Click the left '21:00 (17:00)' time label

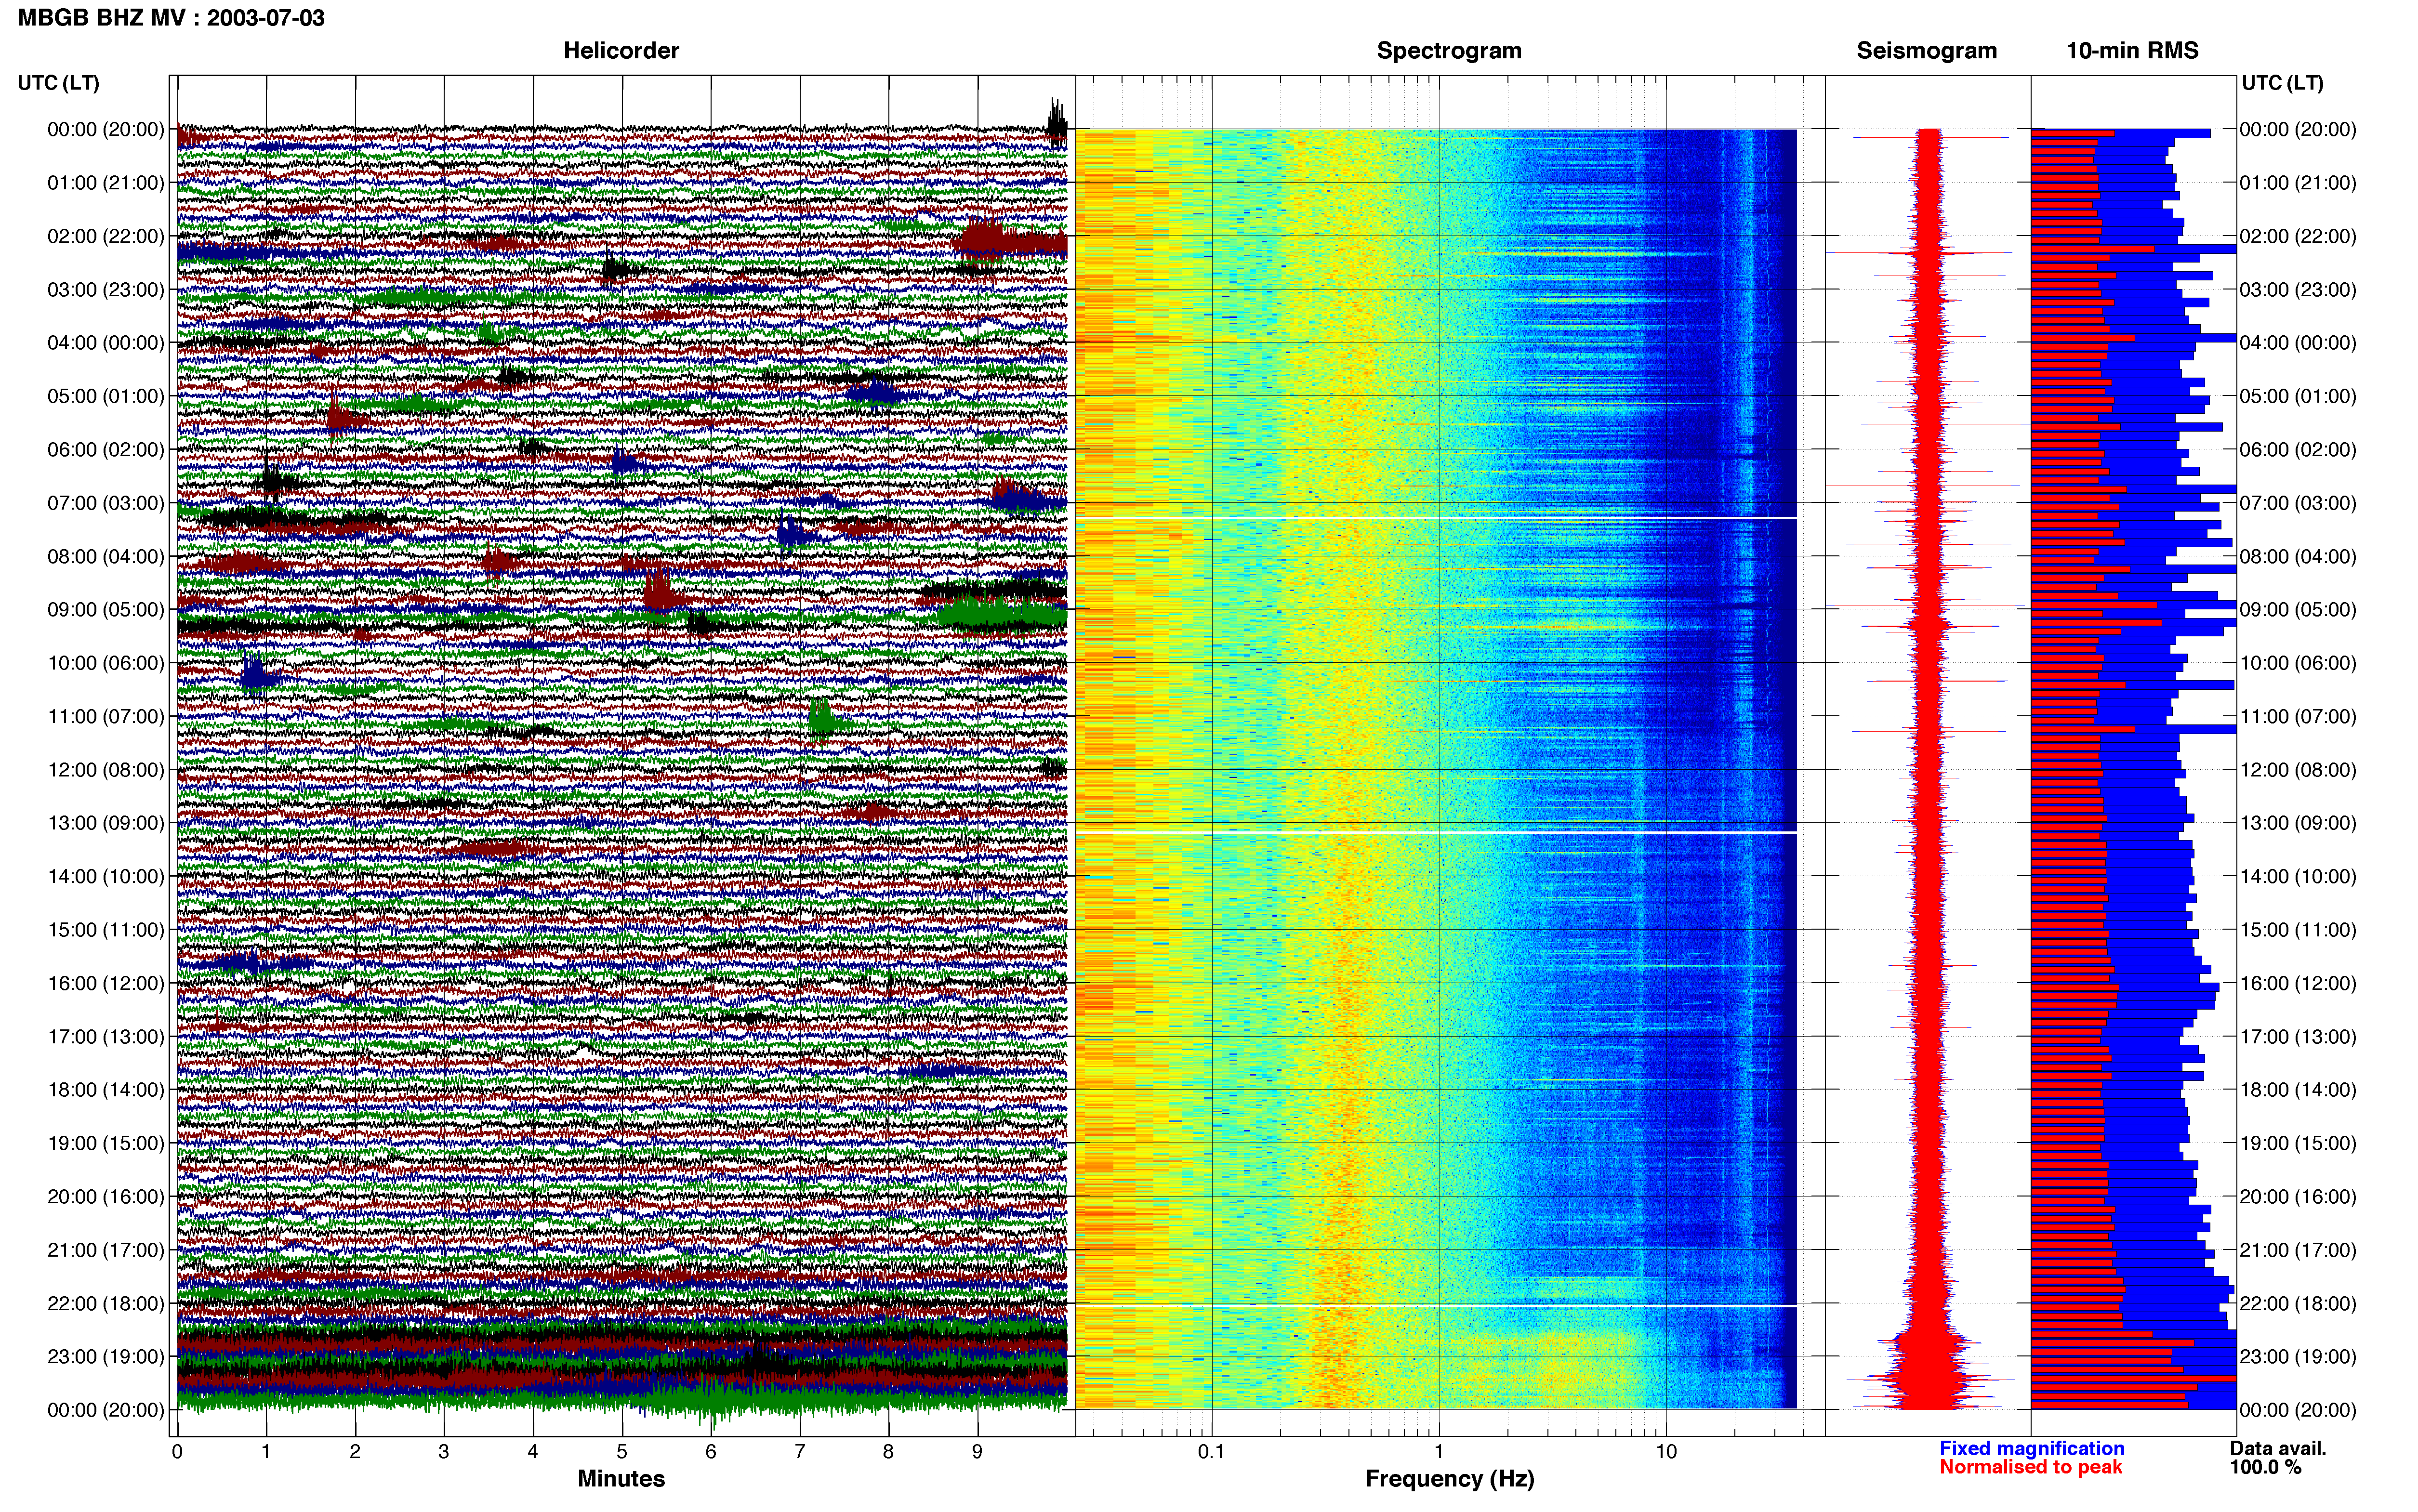(x=106, y=1250)
